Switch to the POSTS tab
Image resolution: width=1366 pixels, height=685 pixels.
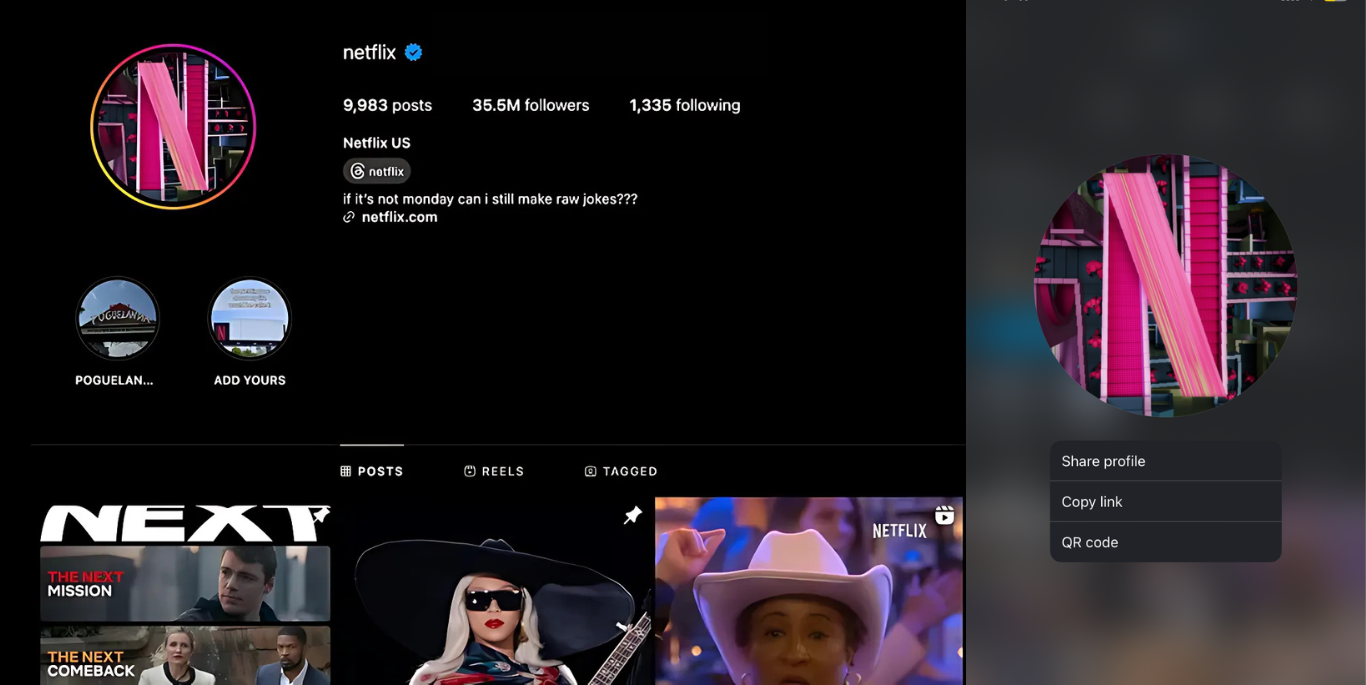pyautogui.click(x=372, y=471)
